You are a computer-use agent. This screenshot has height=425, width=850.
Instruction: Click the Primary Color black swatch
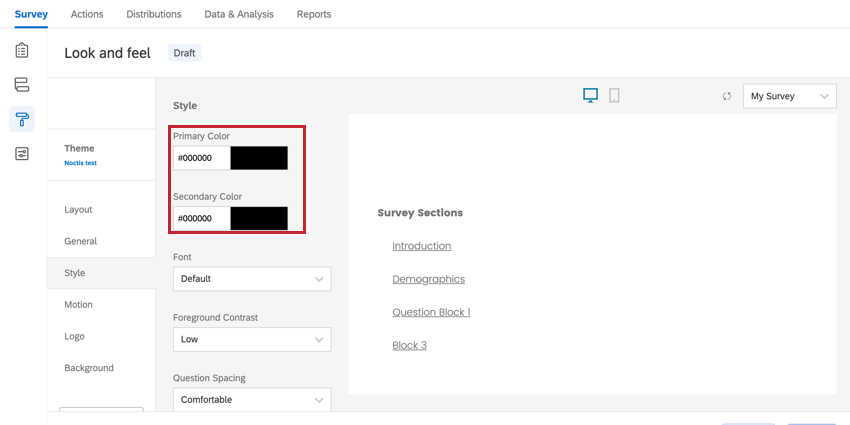(259, 158)
